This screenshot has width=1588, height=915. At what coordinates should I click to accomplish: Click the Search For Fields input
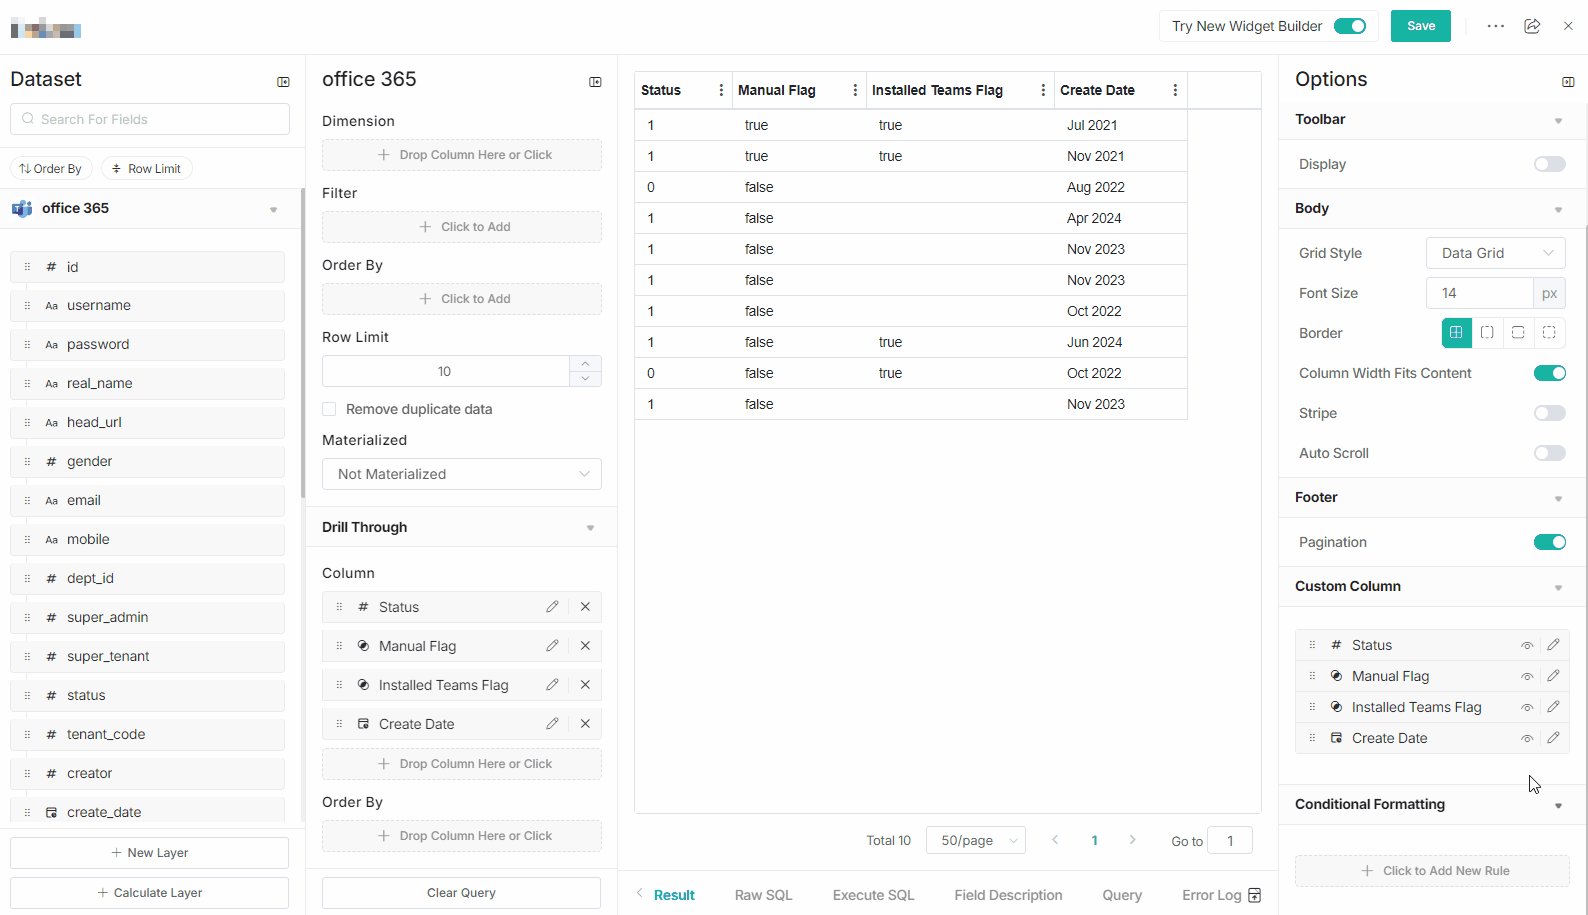click(150, 119)
